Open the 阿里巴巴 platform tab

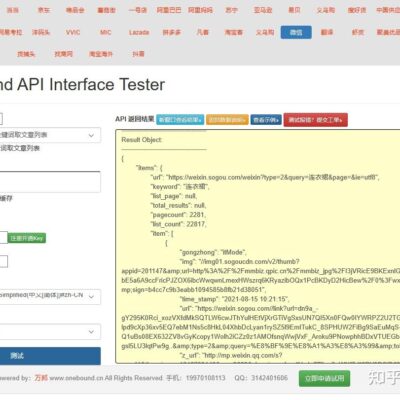coord(169,10)
